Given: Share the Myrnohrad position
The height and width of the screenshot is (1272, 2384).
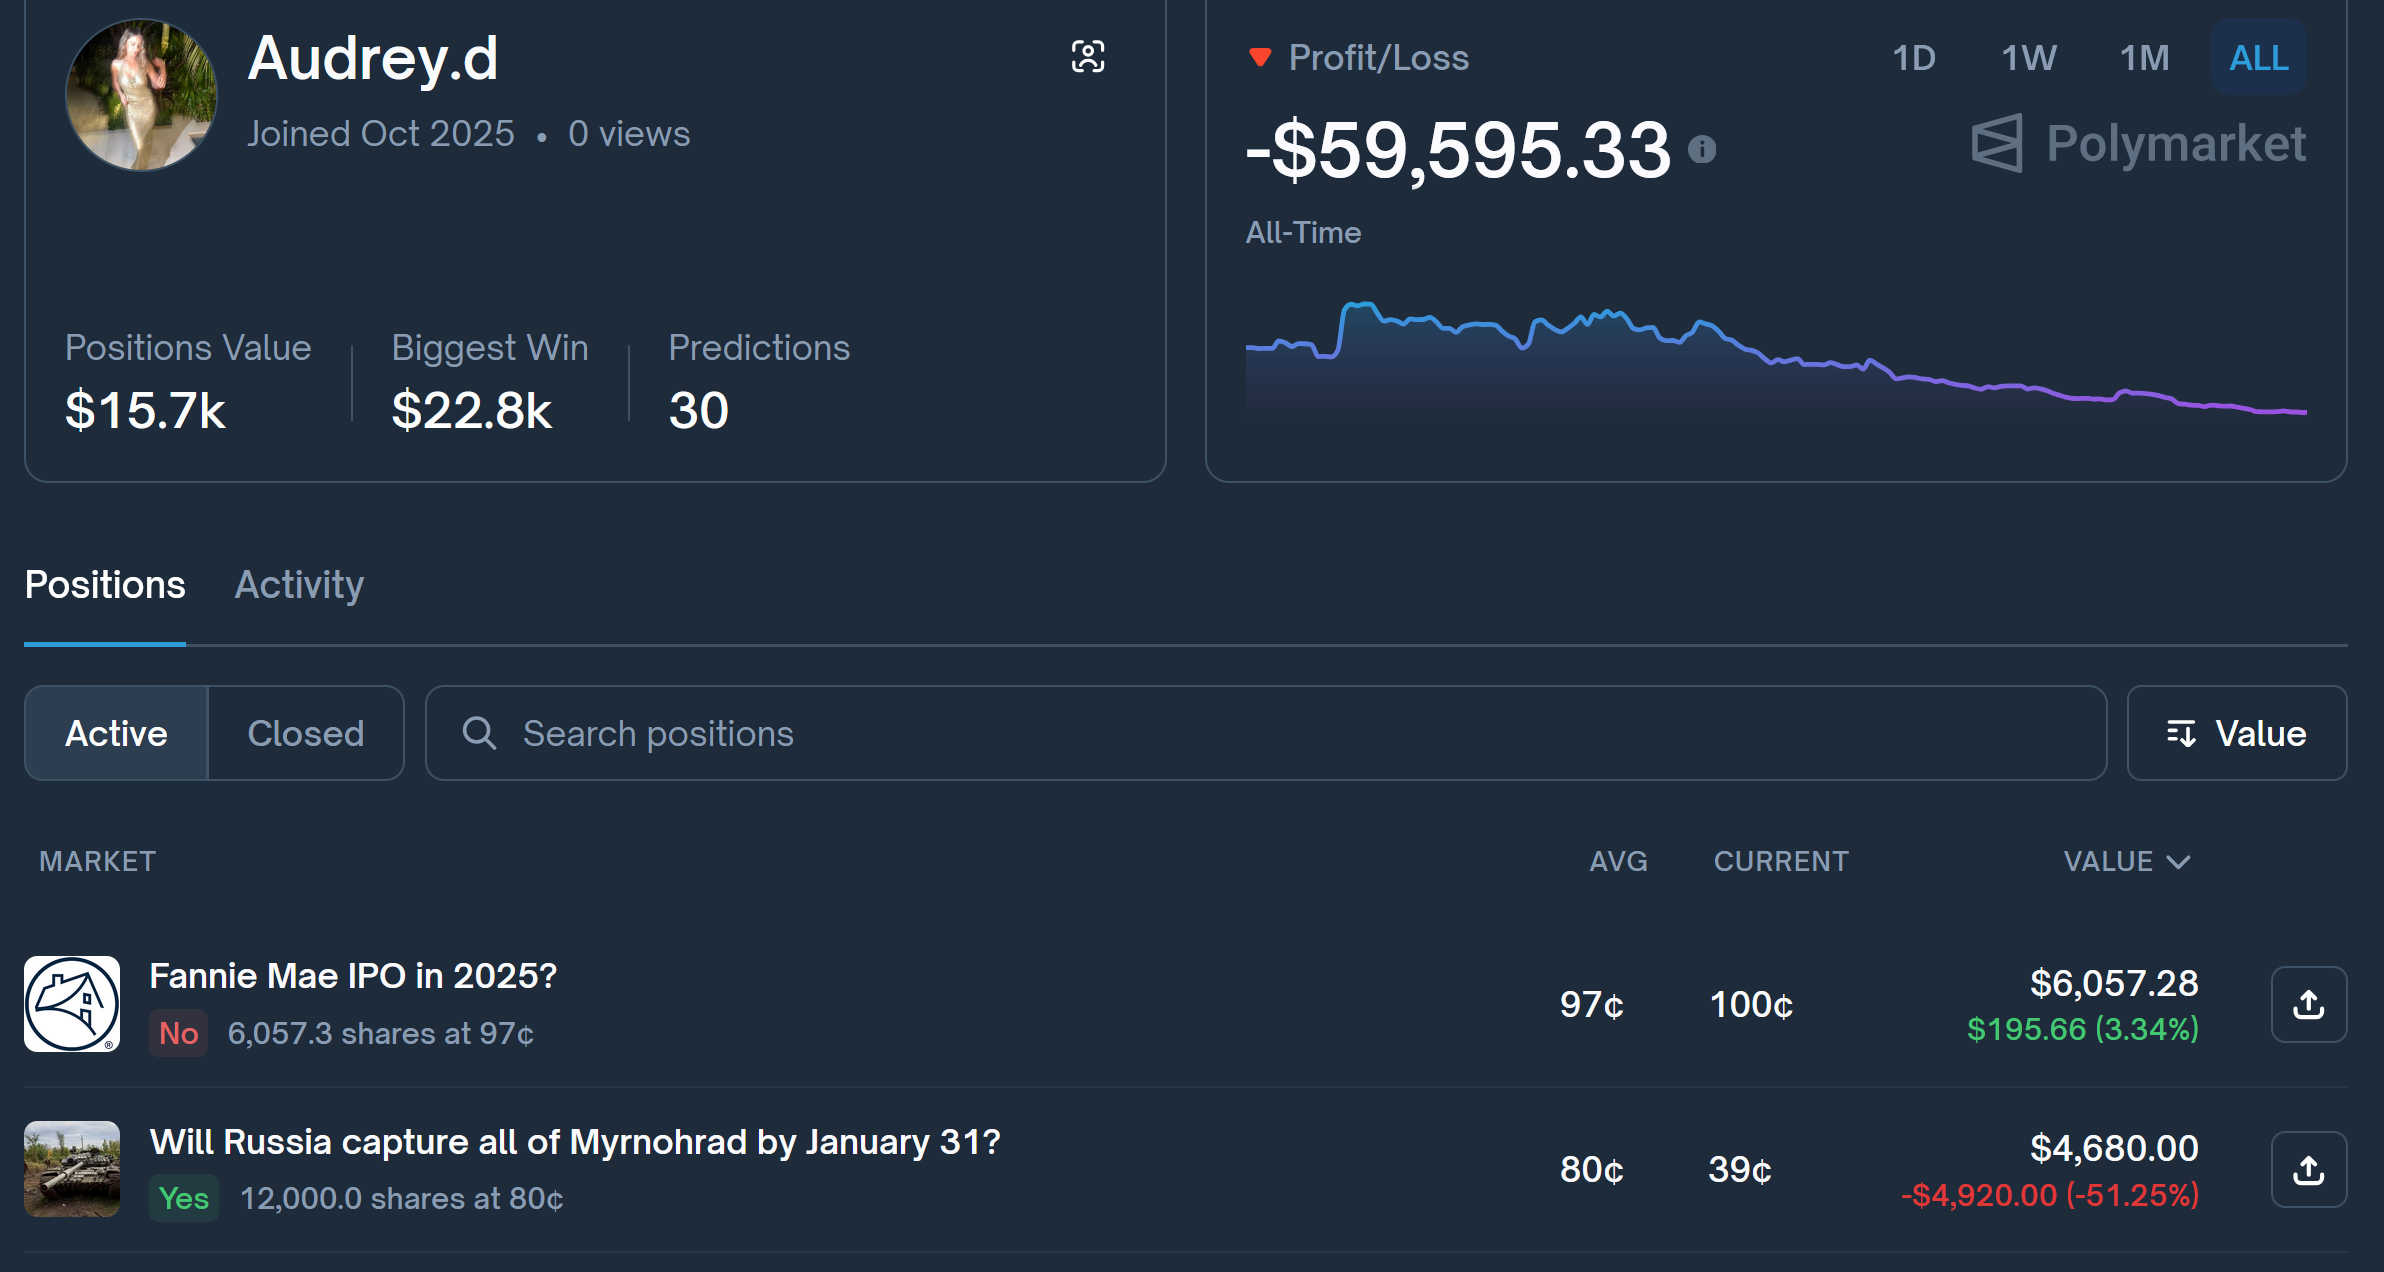Looking at the screenshot, I should click(2308, 1169).
